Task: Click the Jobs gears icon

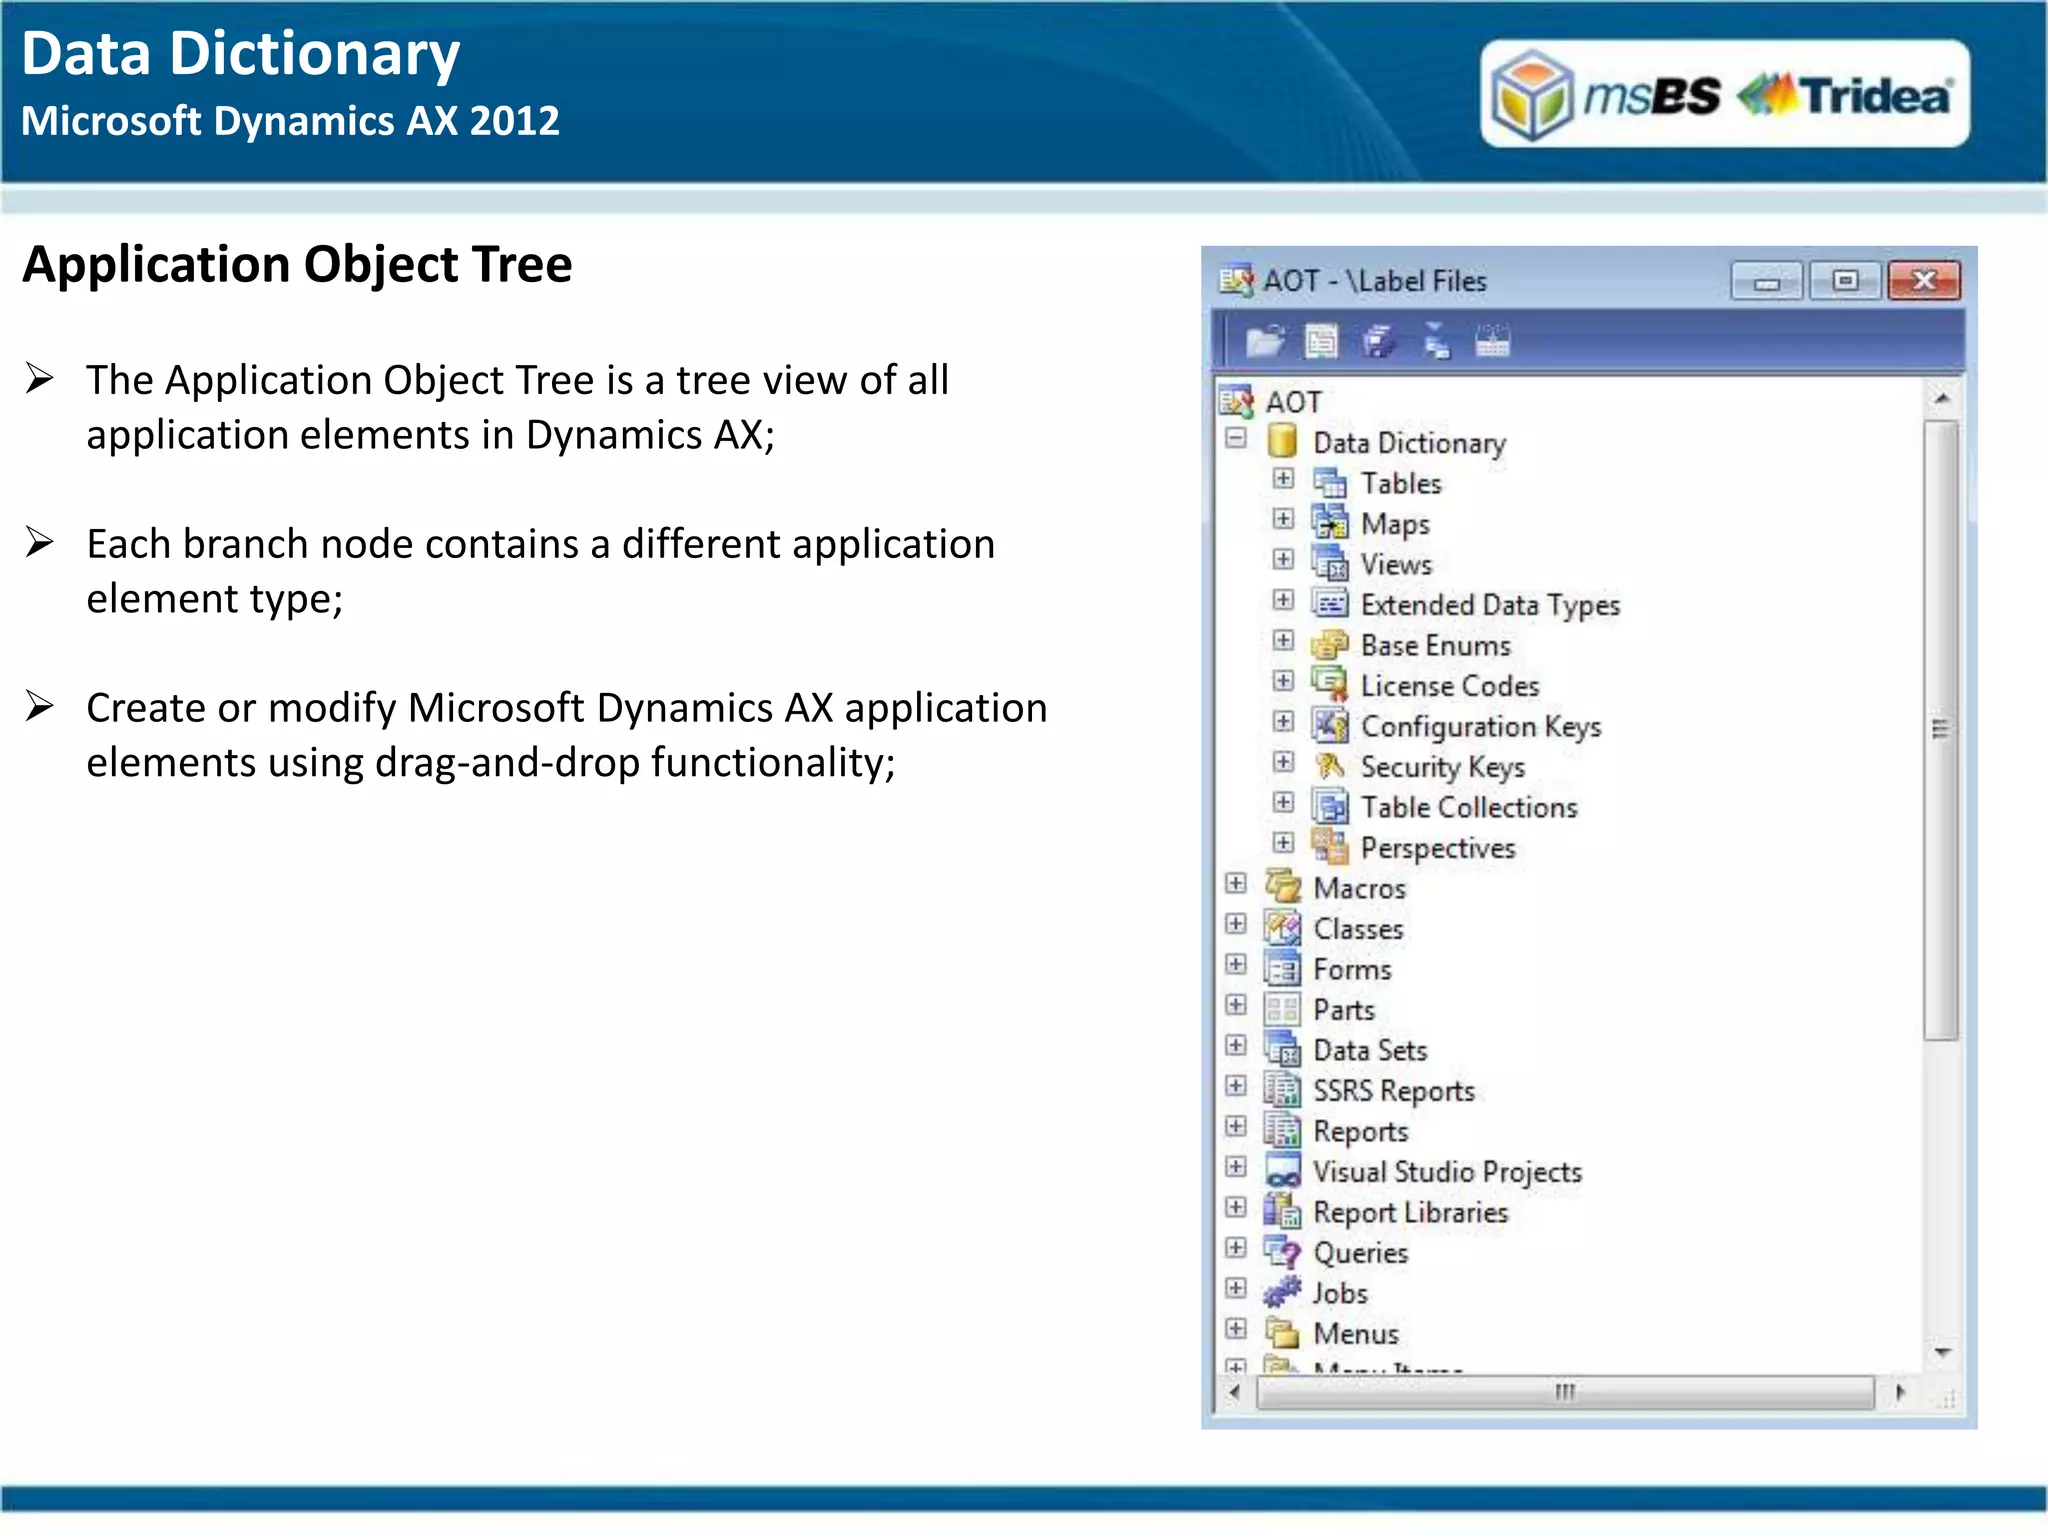Action: [x=1283, y=1292]
